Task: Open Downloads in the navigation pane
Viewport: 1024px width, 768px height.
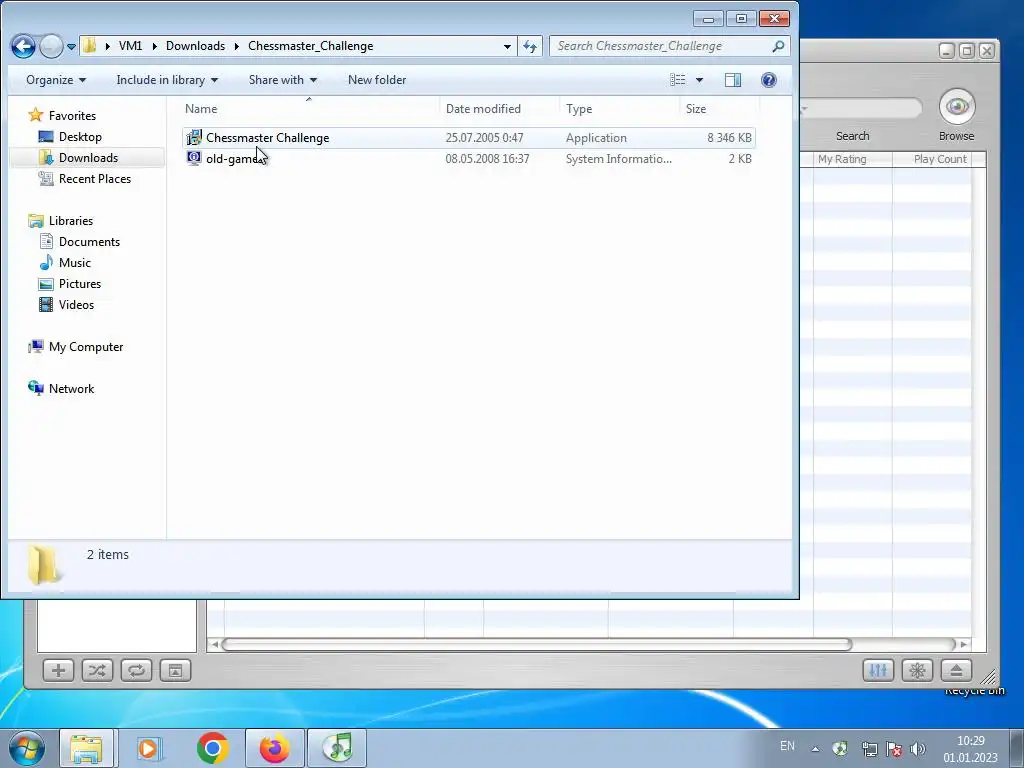Action: pos(88,157)
